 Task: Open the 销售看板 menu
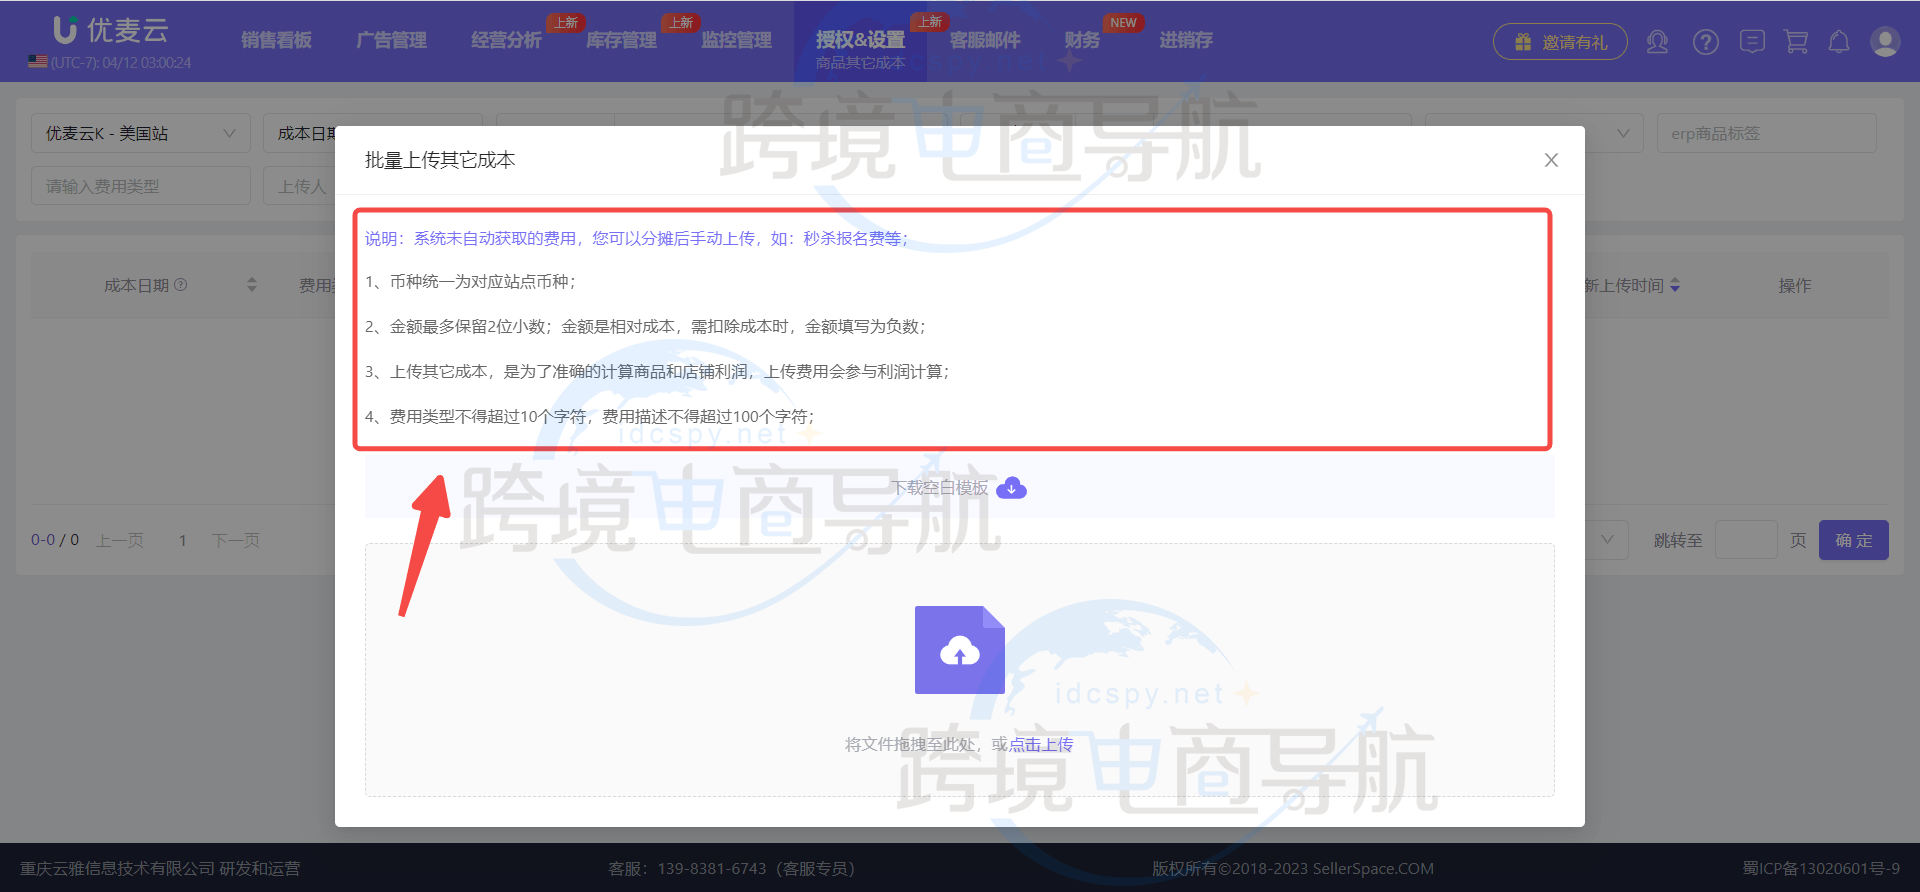276,40
